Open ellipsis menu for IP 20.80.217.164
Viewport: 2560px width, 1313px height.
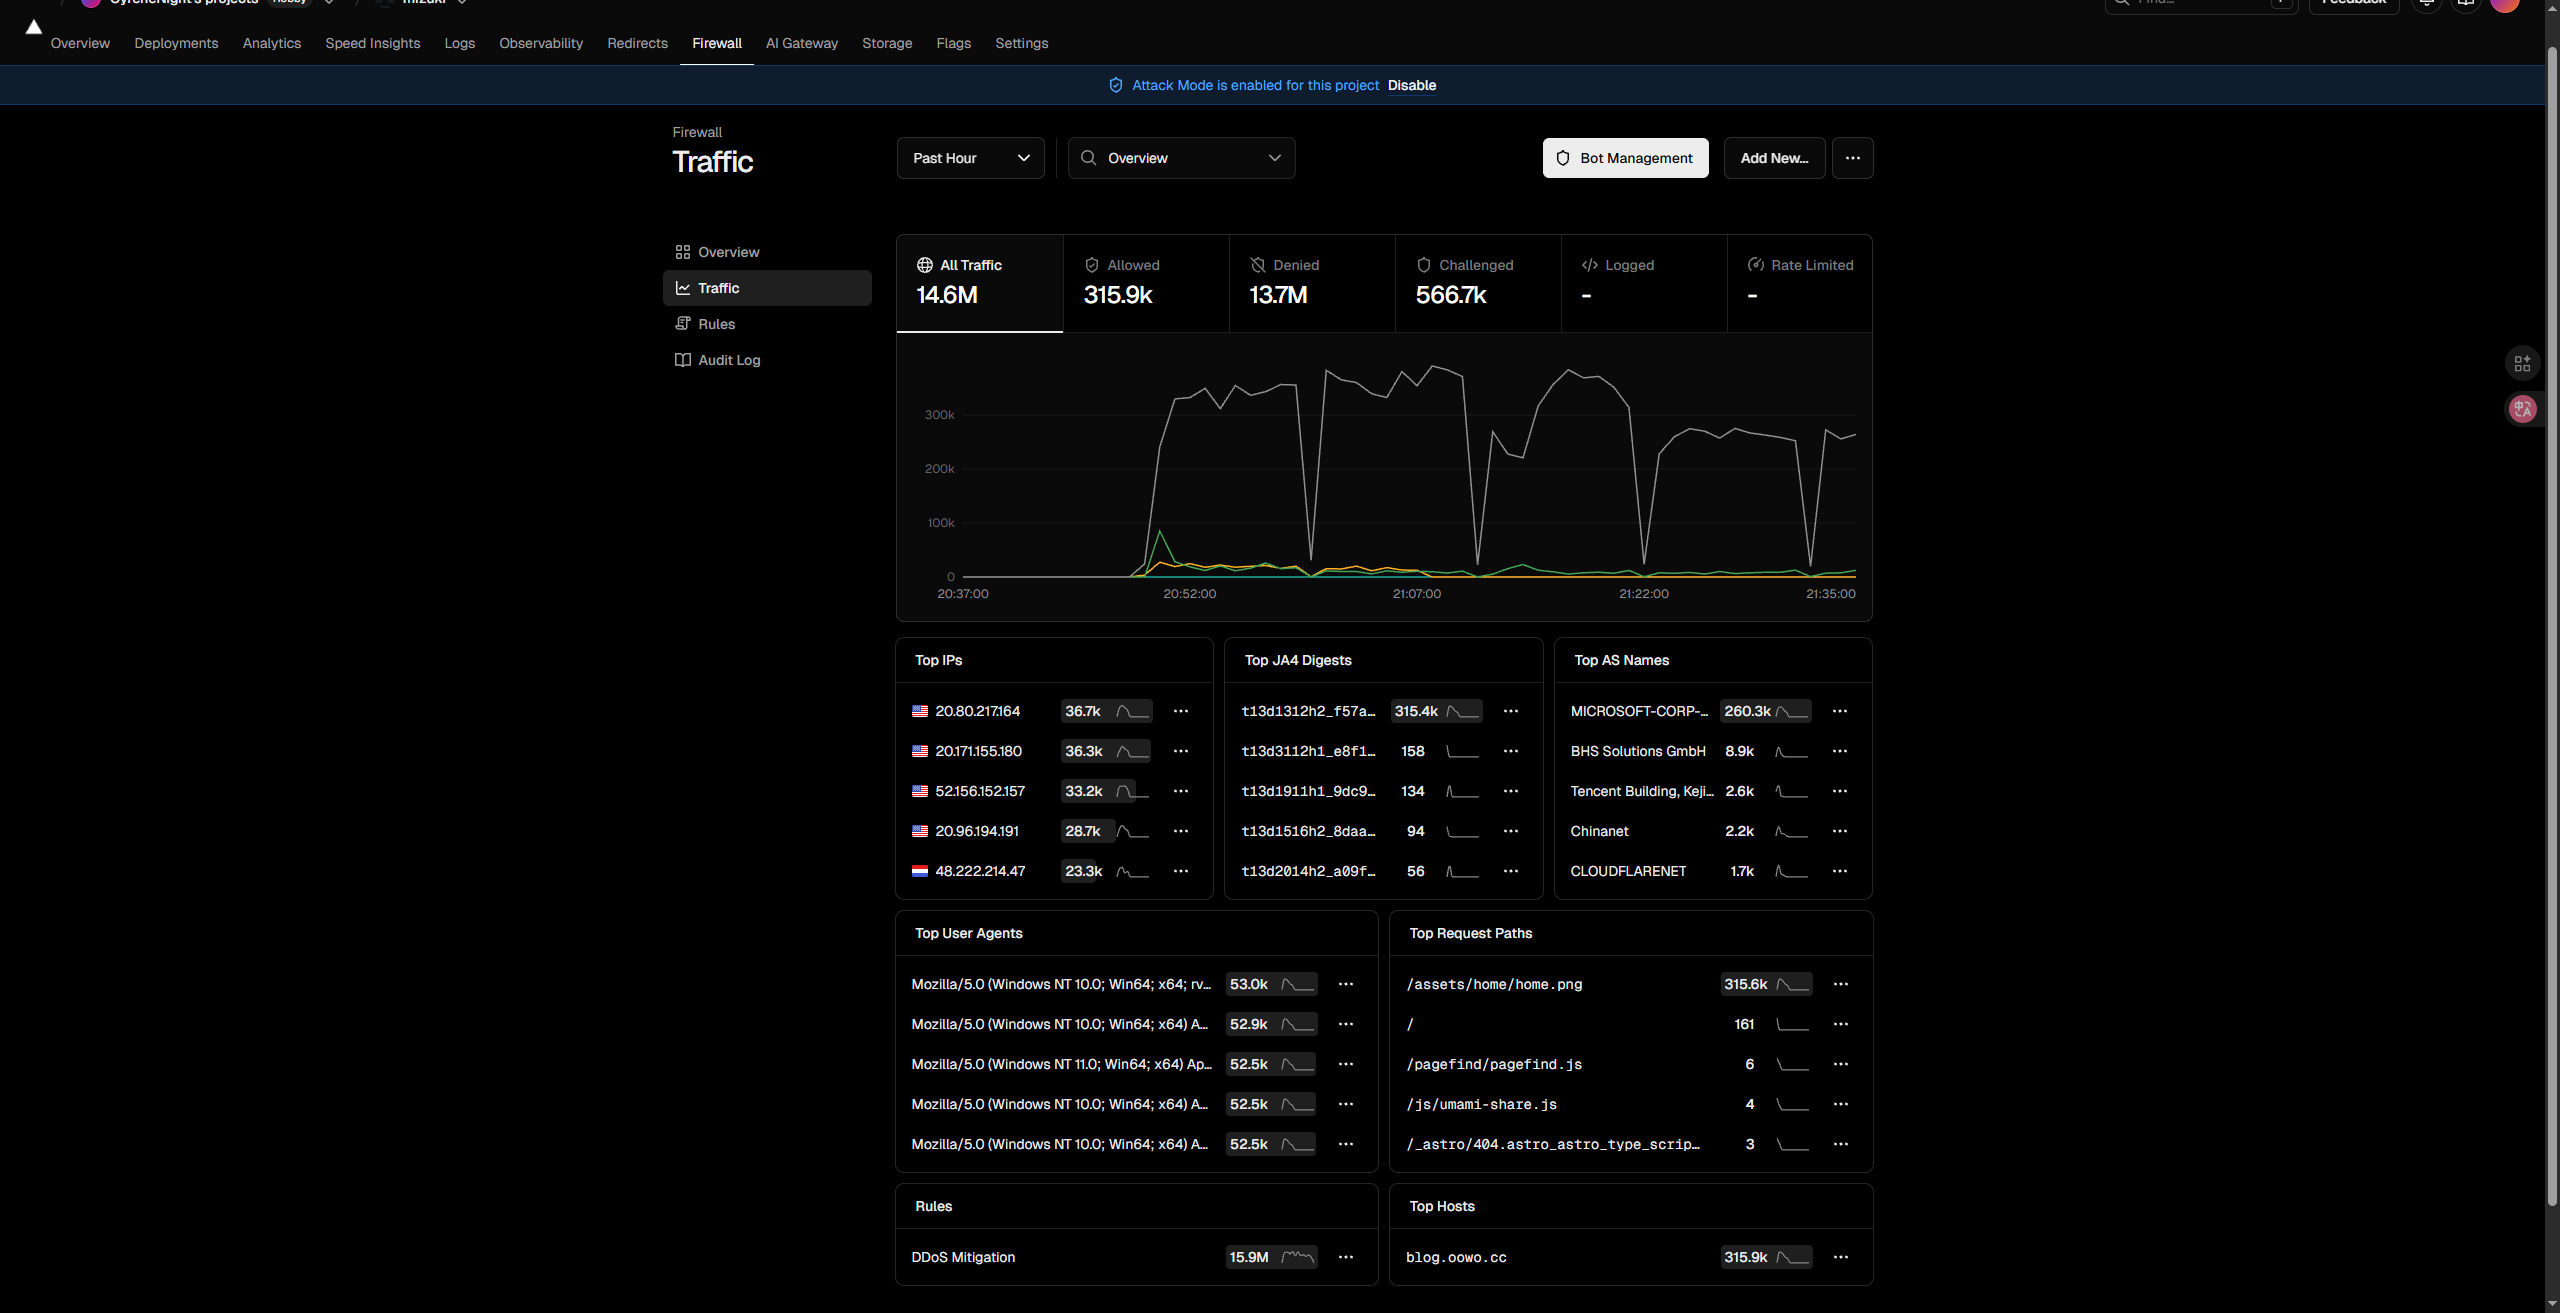click(1181, 711)
